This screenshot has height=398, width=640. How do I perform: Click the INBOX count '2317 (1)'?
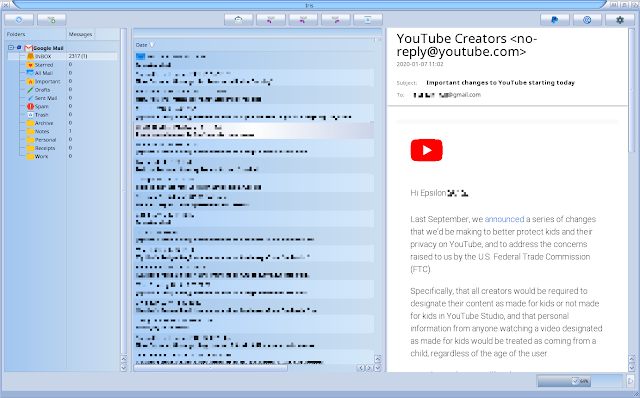click(78, 56)
